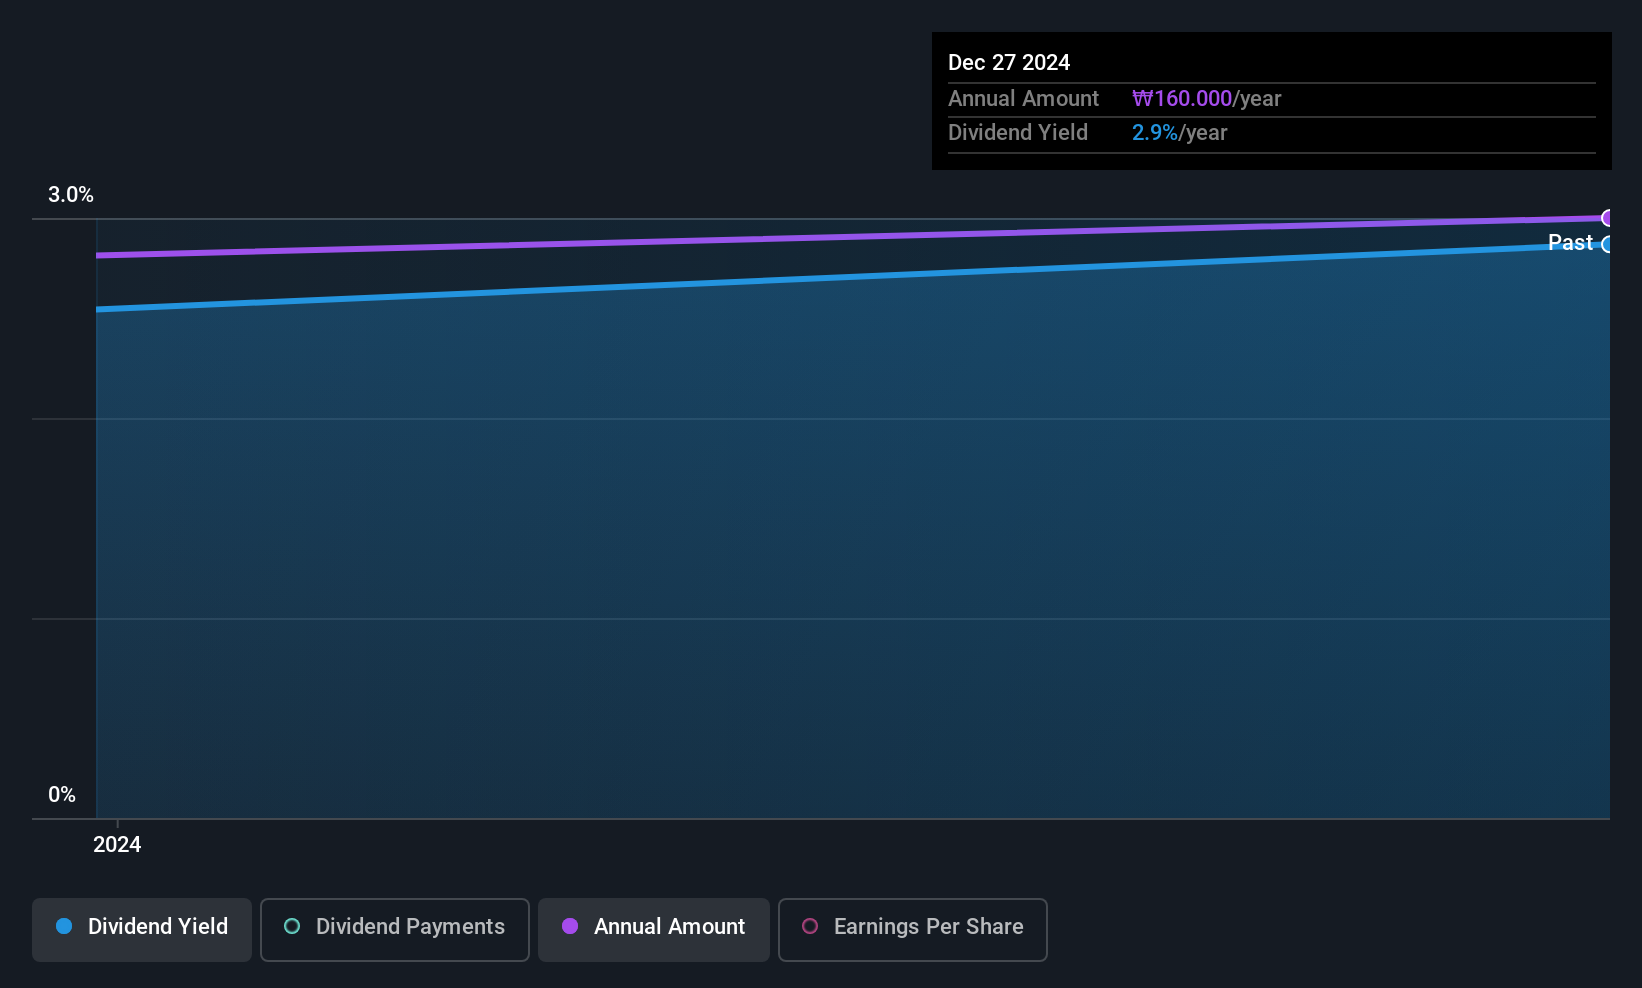The width and height of the screenshot is (1642, 988).
Task: Click the Past label on chart
Action: (x=1570, y=243)
